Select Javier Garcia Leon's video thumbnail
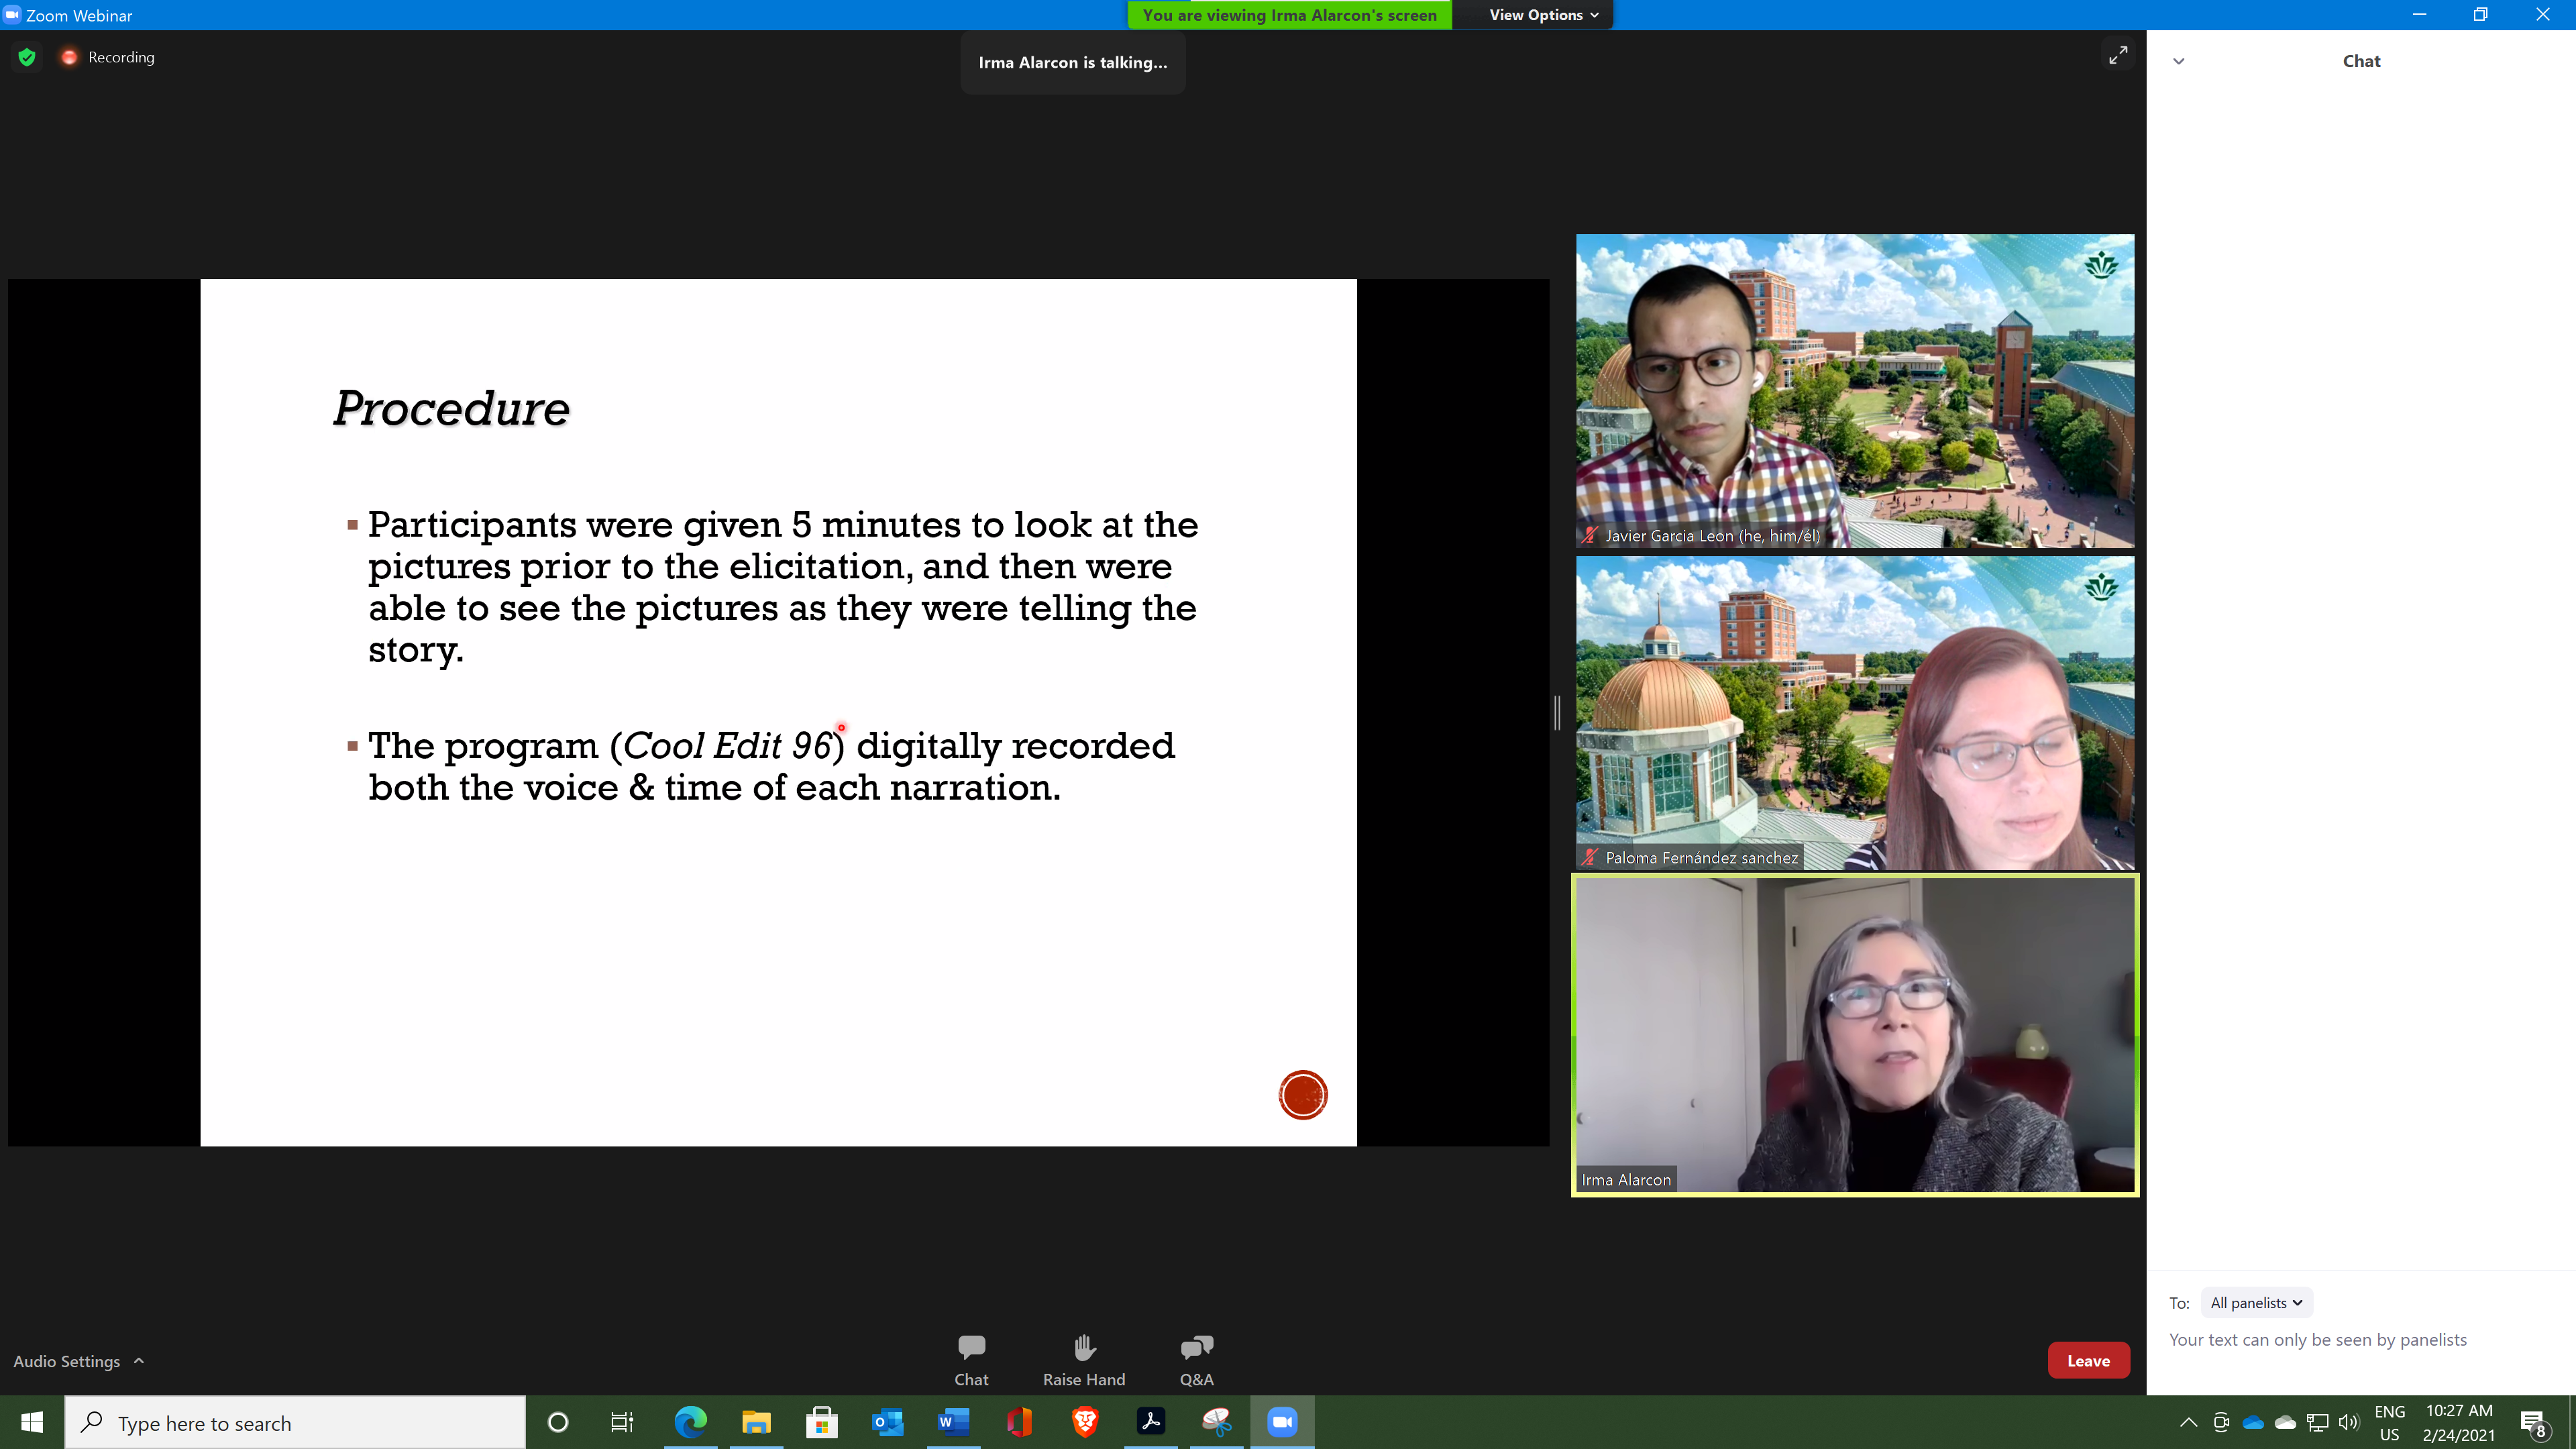This screenshot has width=2576, height=1449. pos(1854,390)
